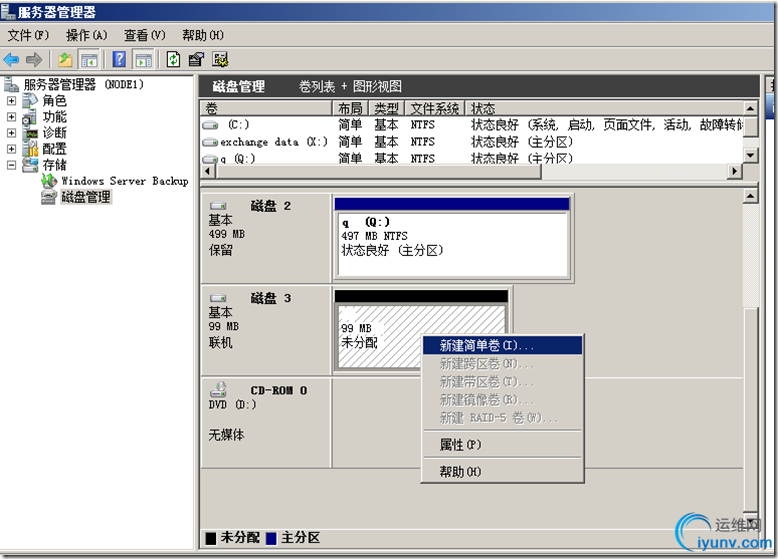
Task: Click the Rescan disks settings toolbar icon
Action: tap(220, 60)
